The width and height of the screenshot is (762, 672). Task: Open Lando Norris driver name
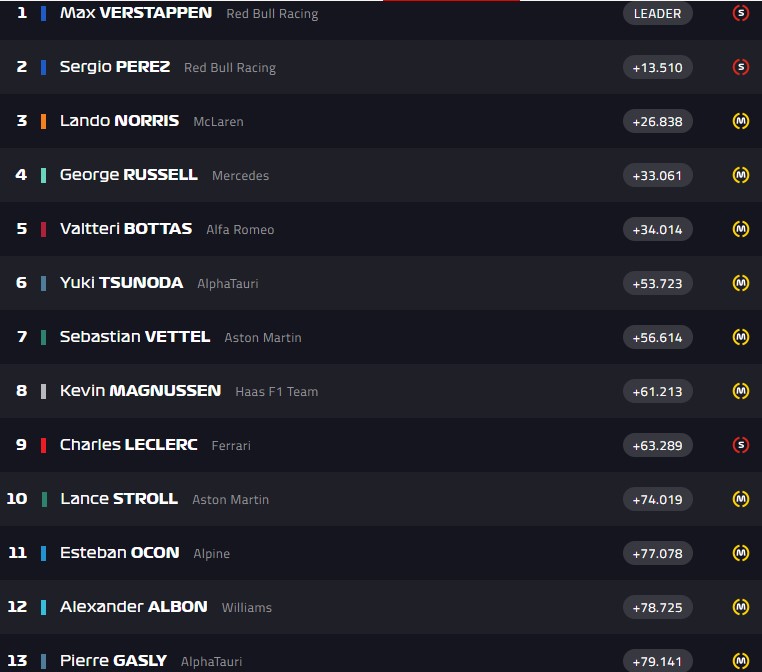tap(119, 121)
